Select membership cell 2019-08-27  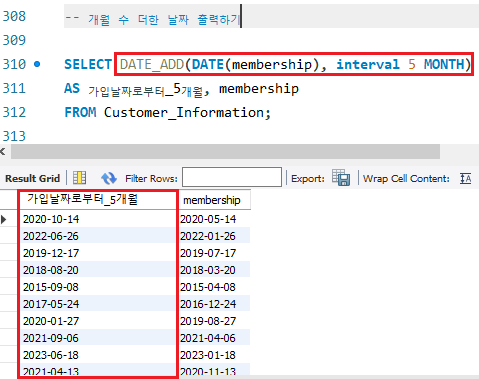click(x=214, y=321)
